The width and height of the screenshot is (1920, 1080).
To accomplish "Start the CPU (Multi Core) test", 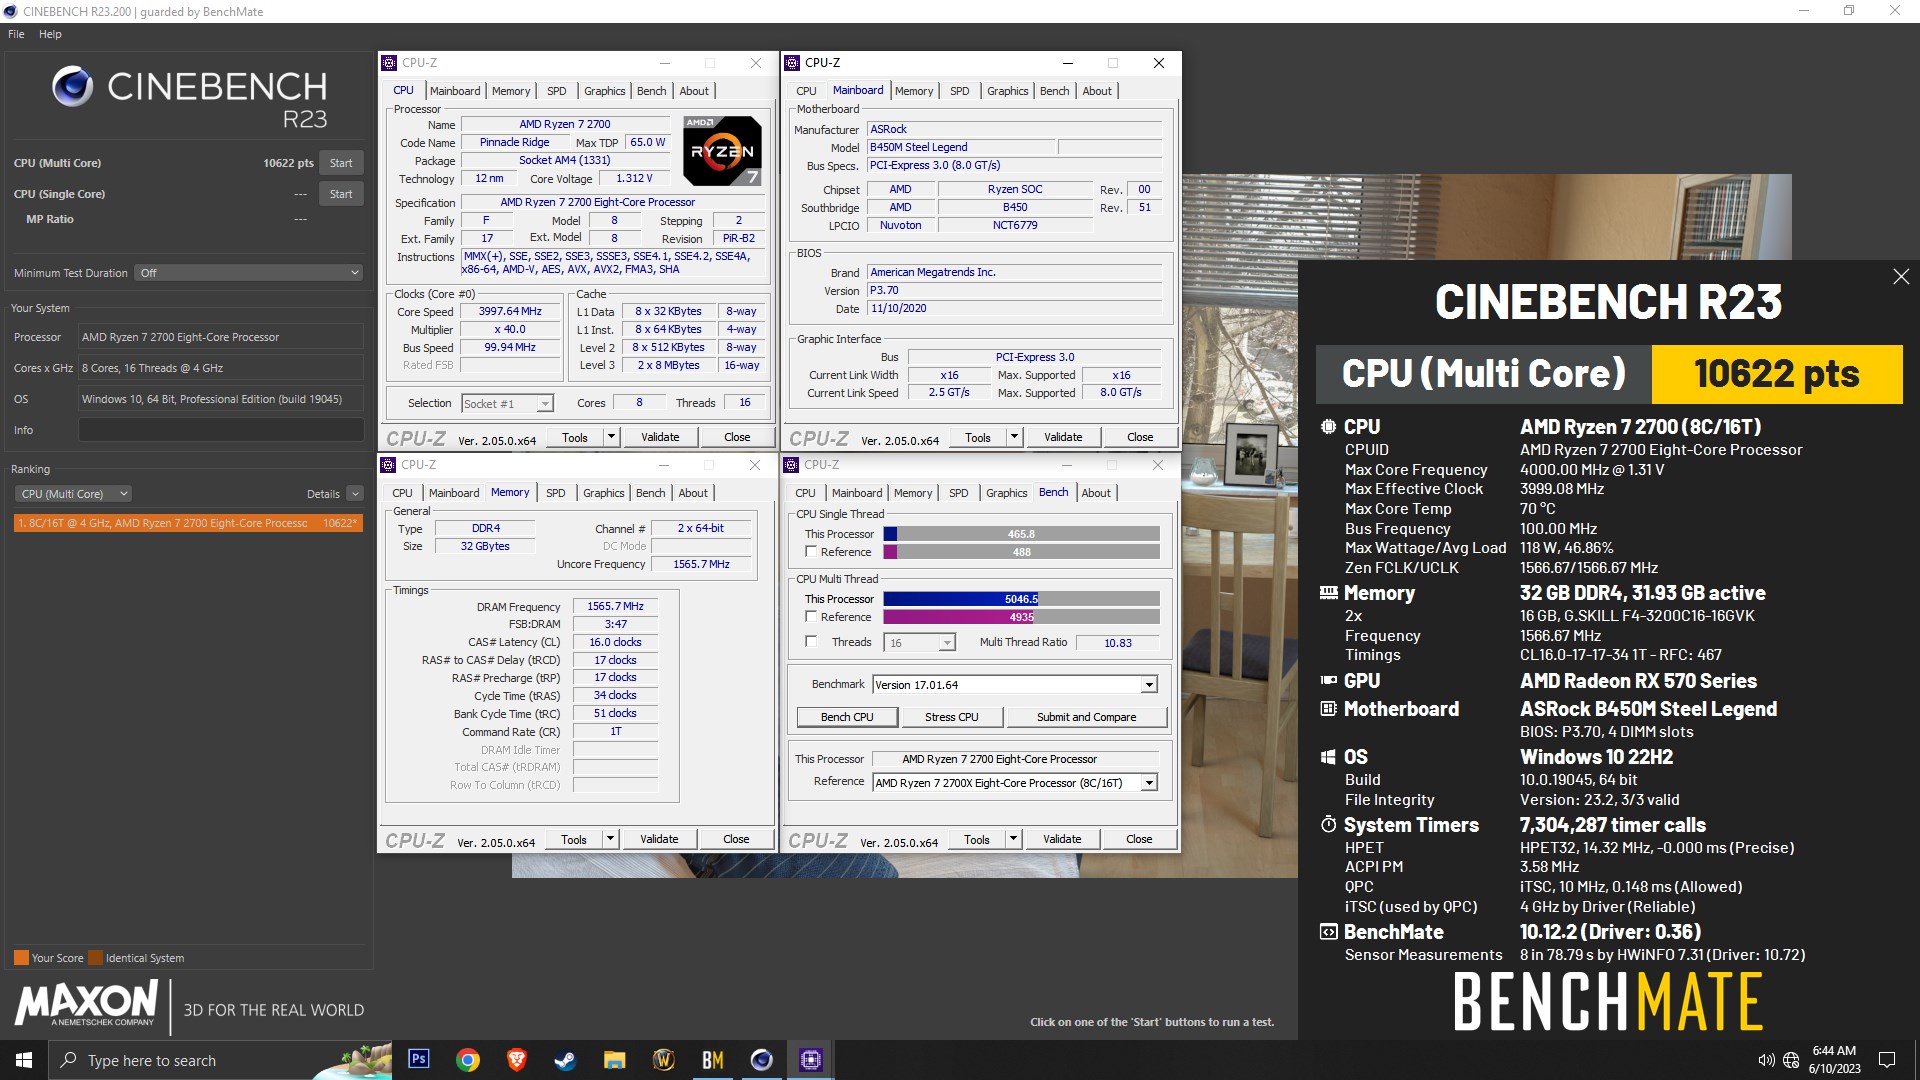I will click(x=341, y=163).
